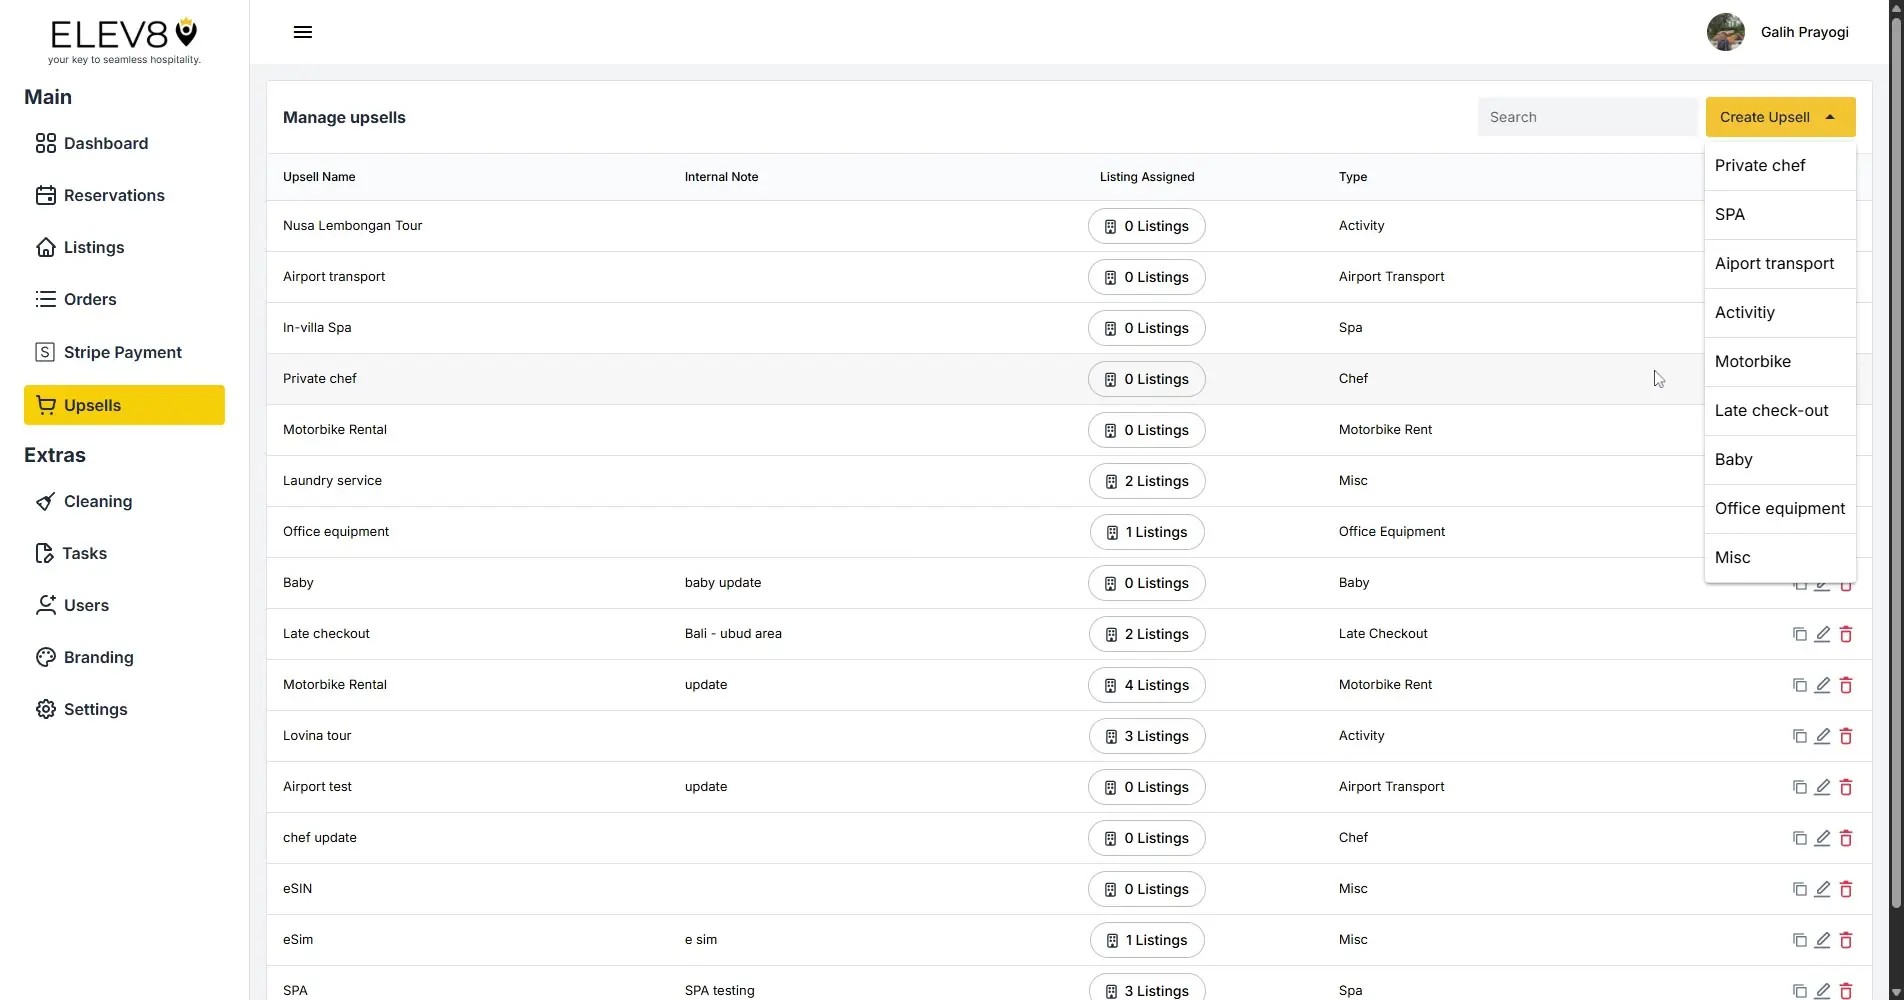Delete the eSIN upsell via trash icon
1904x1000 pixels.
click(1846, 889)
